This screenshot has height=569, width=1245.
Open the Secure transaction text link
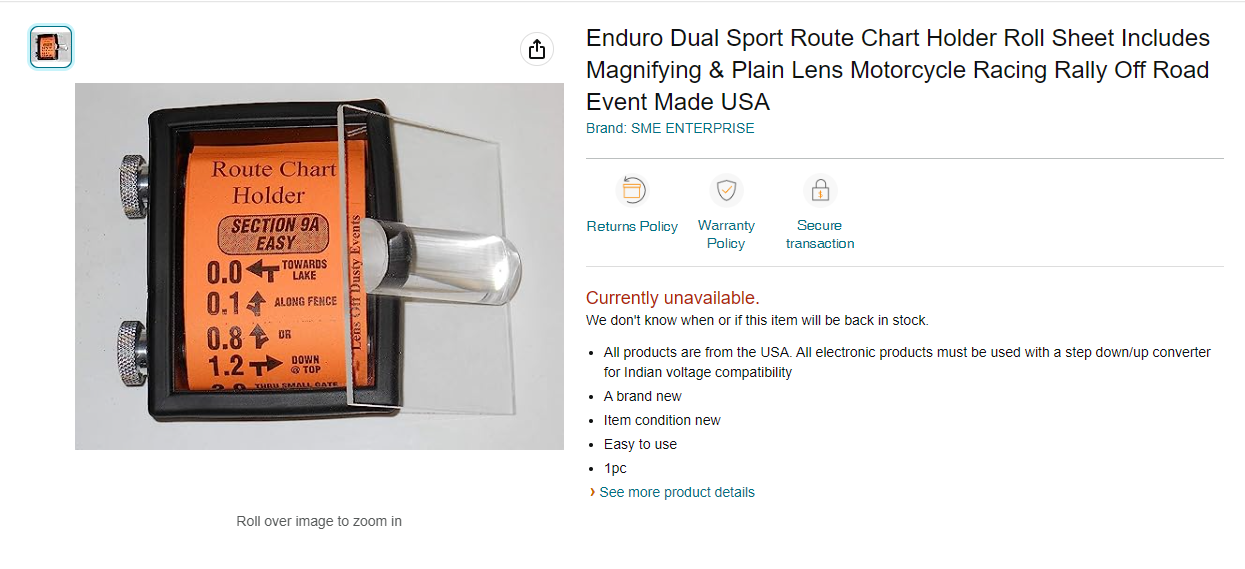coord(820,234)
